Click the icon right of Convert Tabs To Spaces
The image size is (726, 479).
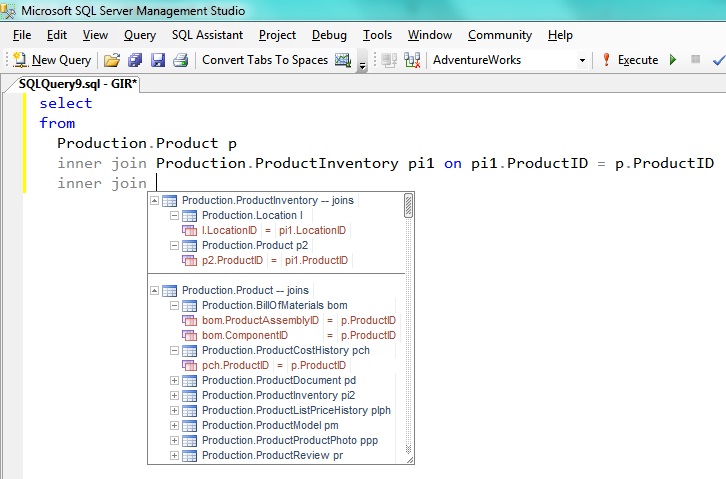[x=343, y=60]
